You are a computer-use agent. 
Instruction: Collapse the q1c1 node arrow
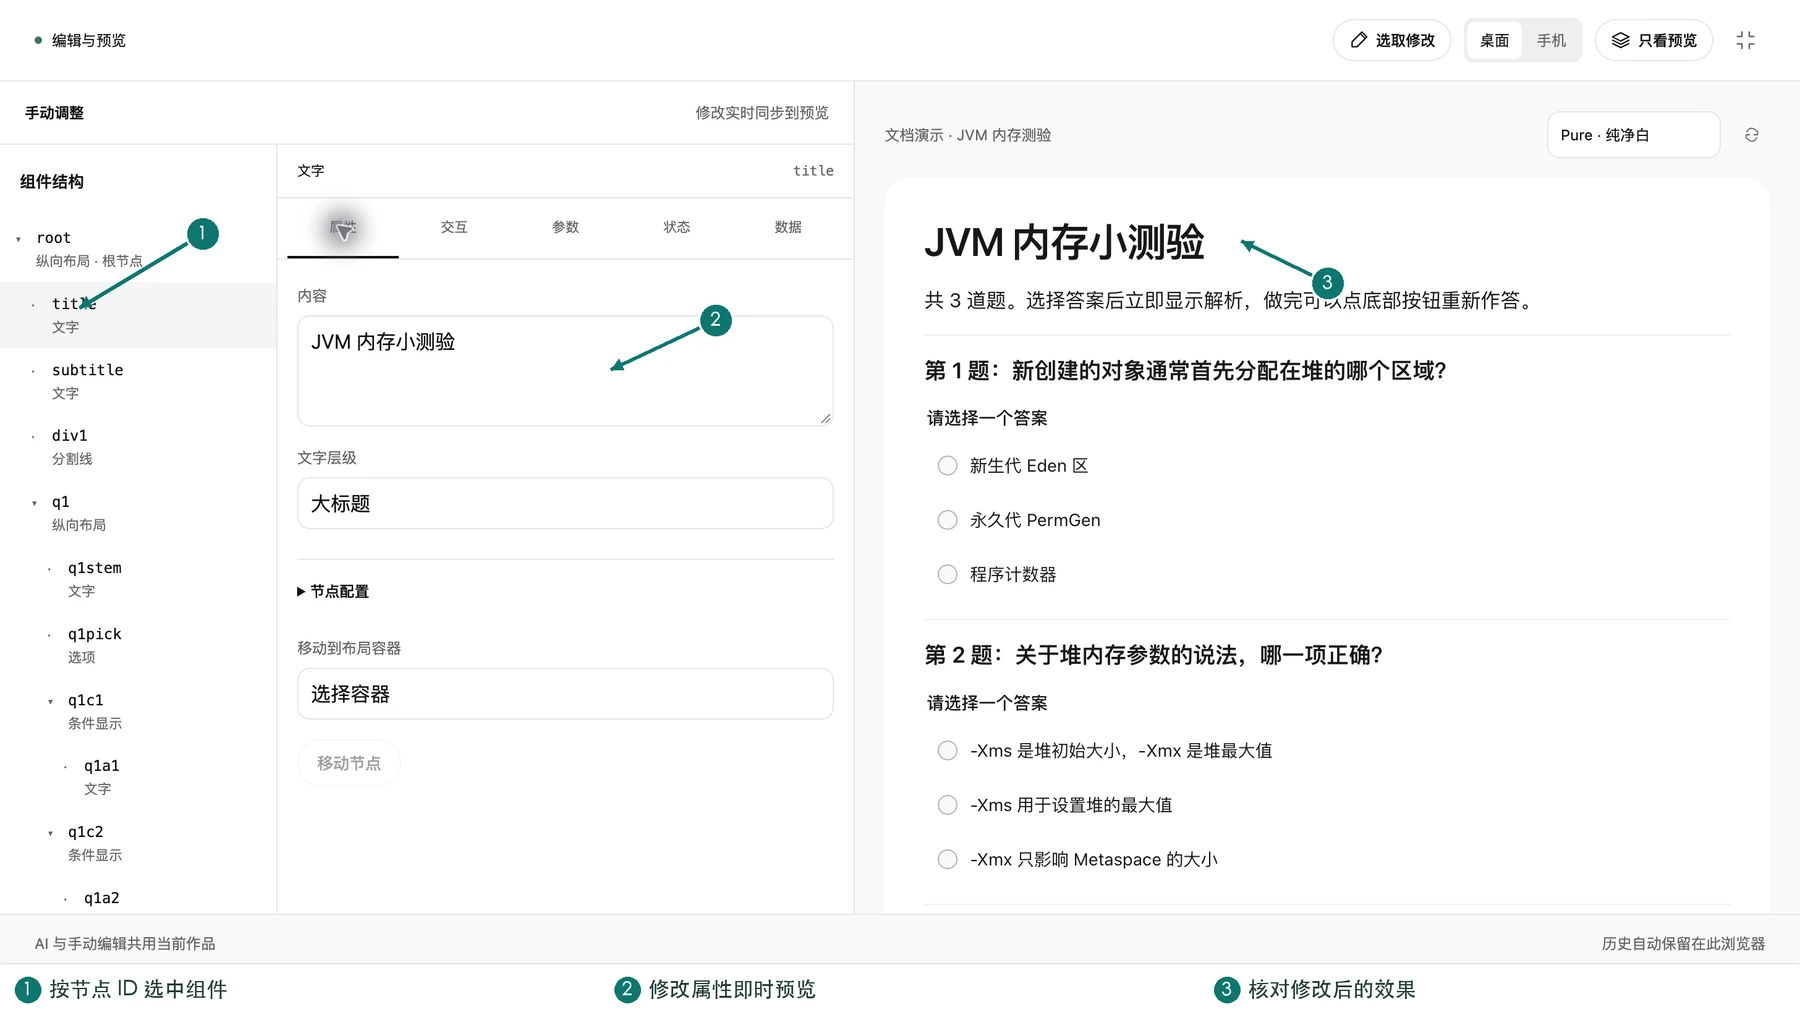tap(51, 701)
